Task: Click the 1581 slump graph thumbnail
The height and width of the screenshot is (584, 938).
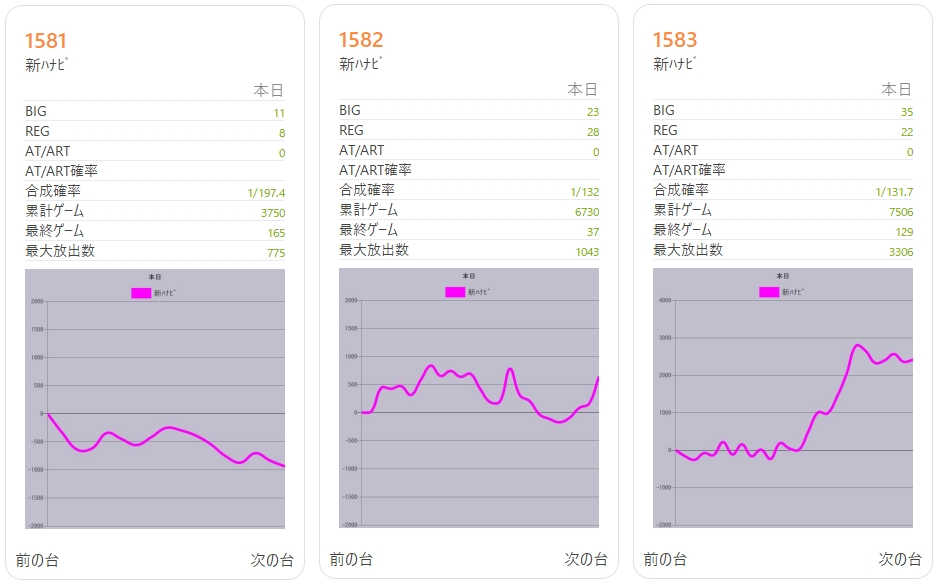Action: pos(155,400)
